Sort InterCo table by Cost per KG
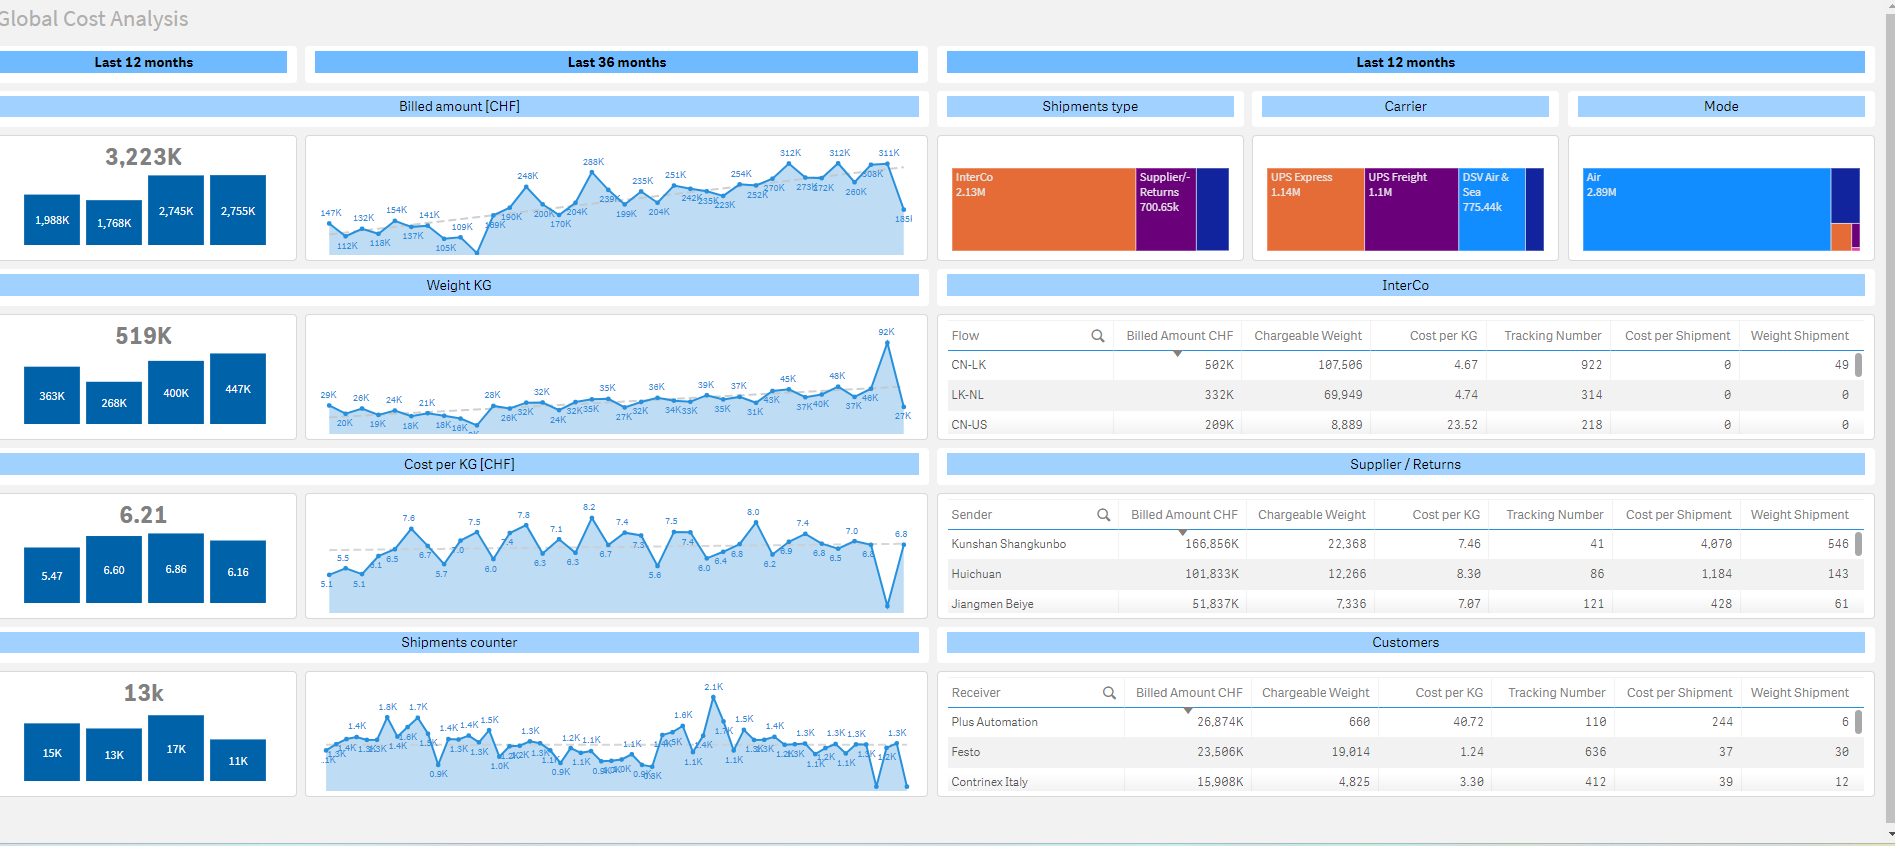 (x=1443, y=336)
